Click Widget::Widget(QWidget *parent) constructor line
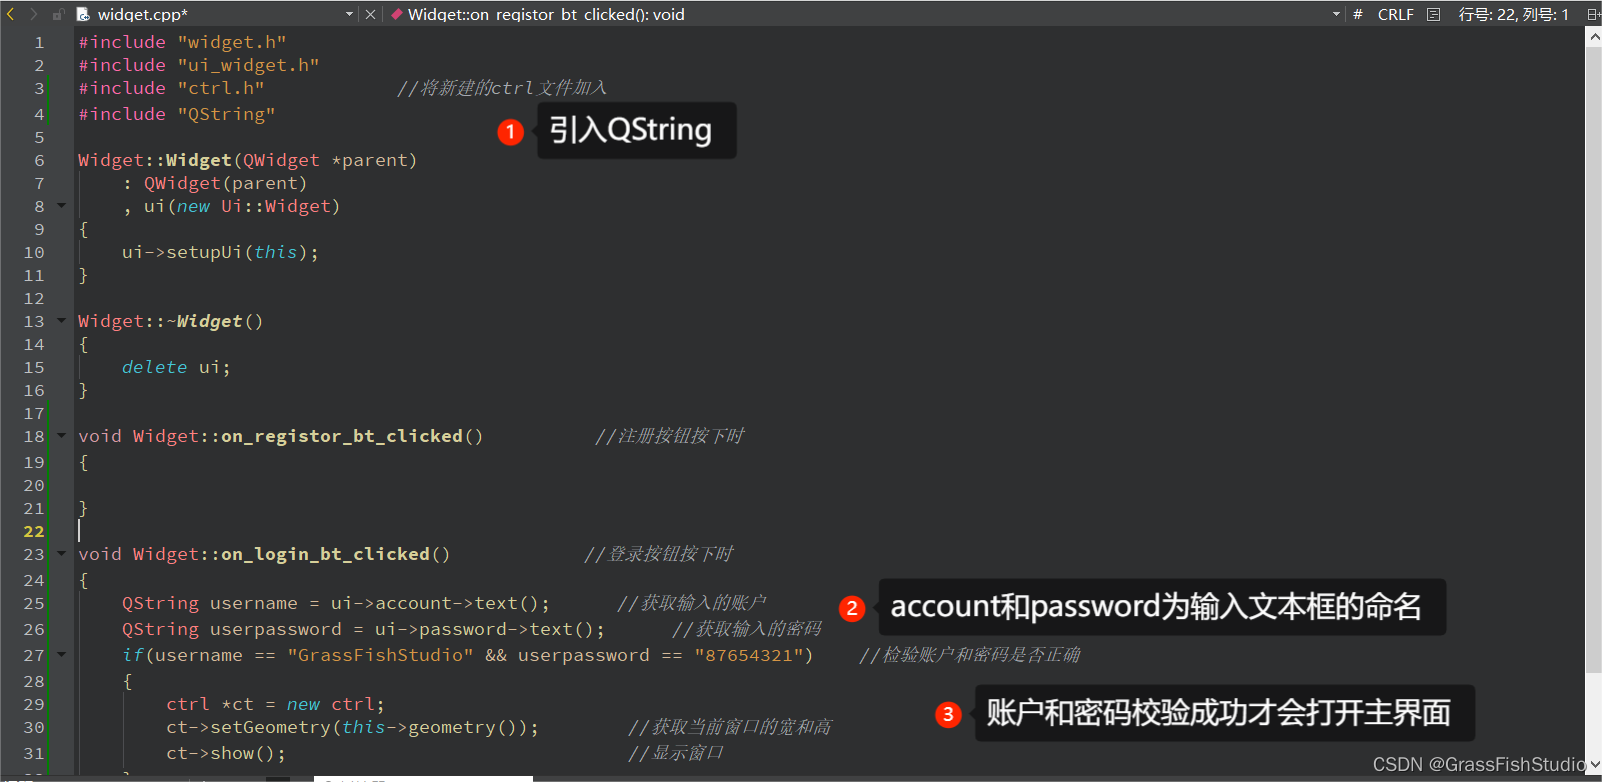Screen dimensions: 1602x782 (x=248, y=160)
